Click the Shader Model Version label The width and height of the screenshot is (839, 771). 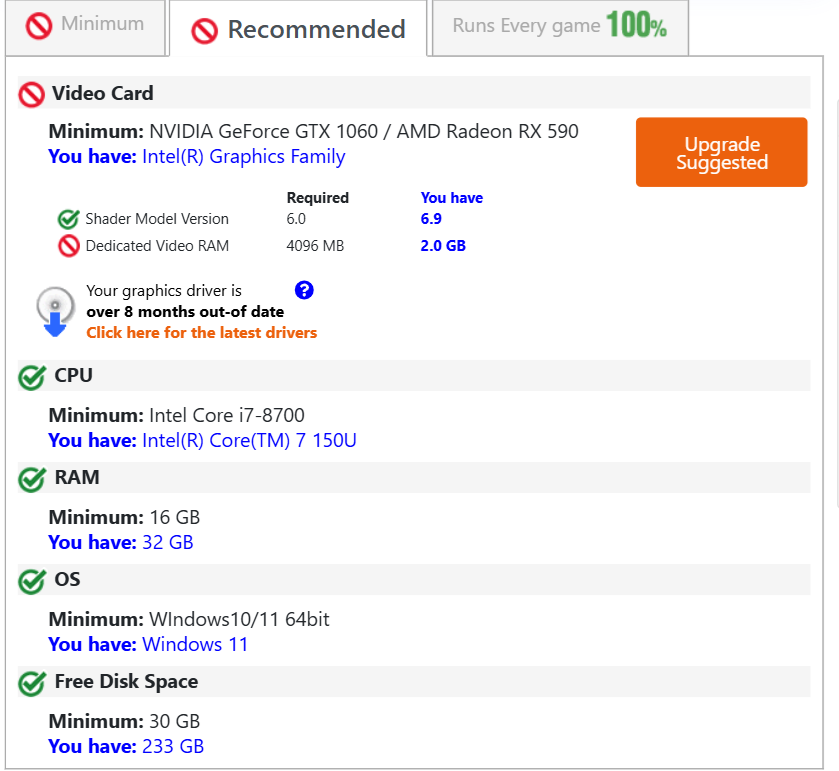pos(157,219)
